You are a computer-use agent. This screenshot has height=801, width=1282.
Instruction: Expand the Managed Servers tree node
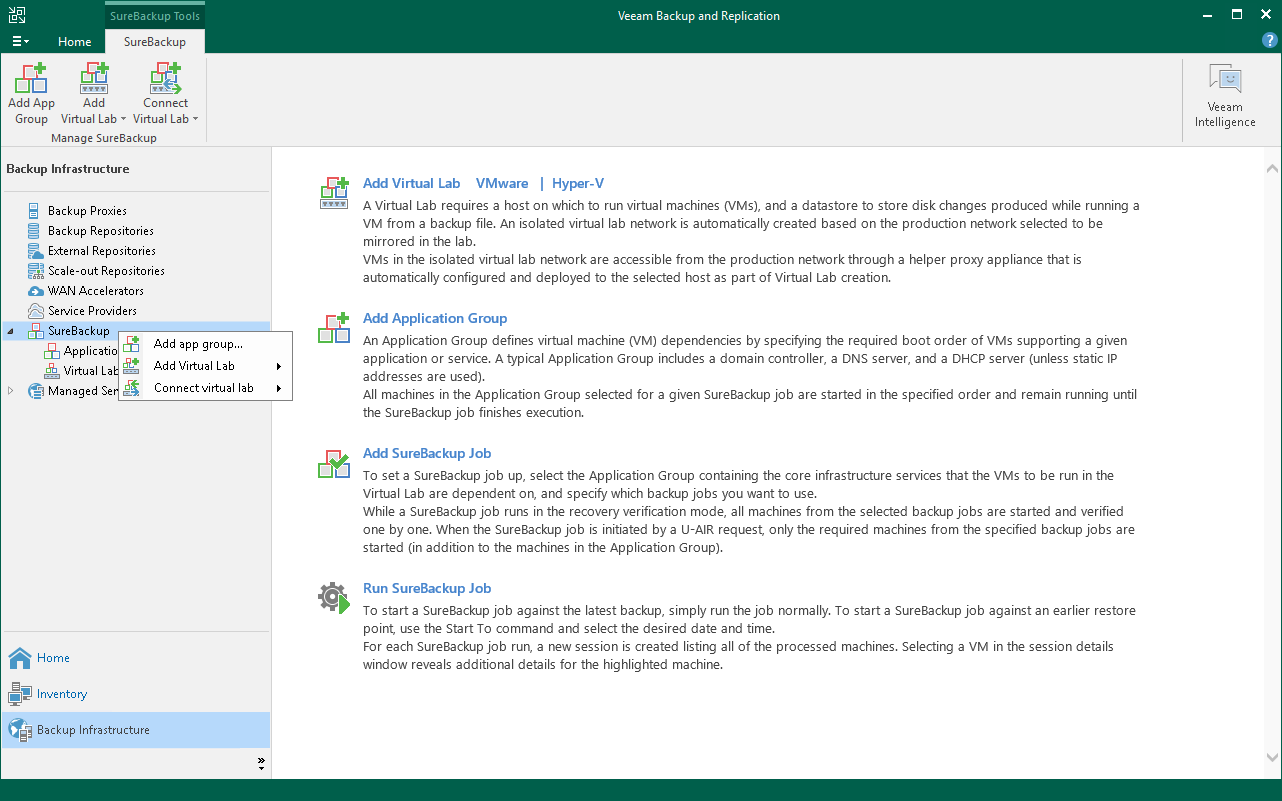tap(11, 391)
